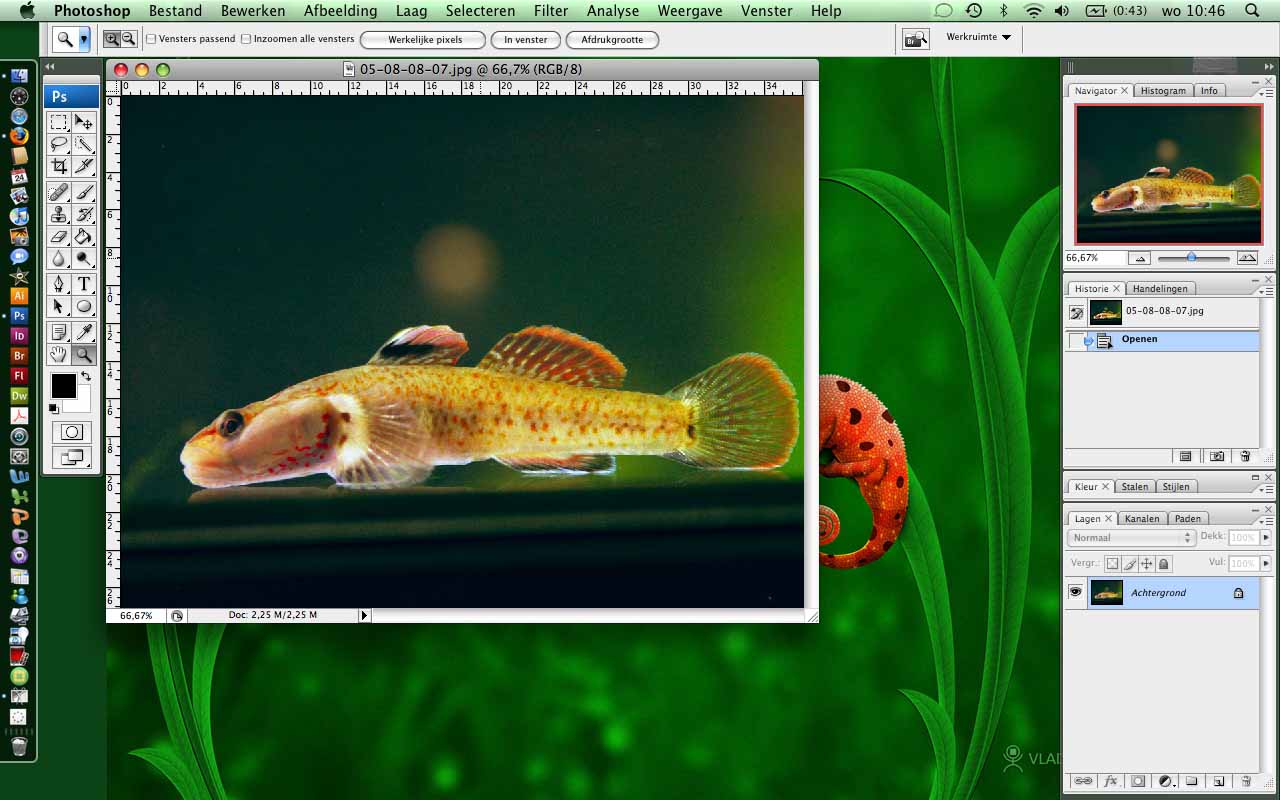Open the Vul fill slider arrow
The image size is (1280, 800).
(x=1266, y=564)
